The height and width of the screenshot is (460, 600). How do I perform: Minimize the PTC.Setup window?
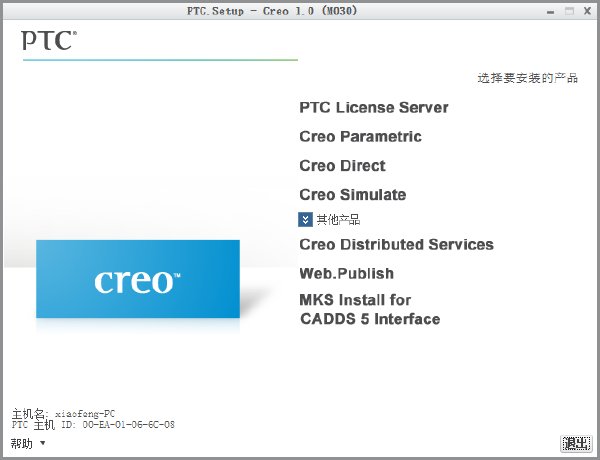[x=551, y=11]
